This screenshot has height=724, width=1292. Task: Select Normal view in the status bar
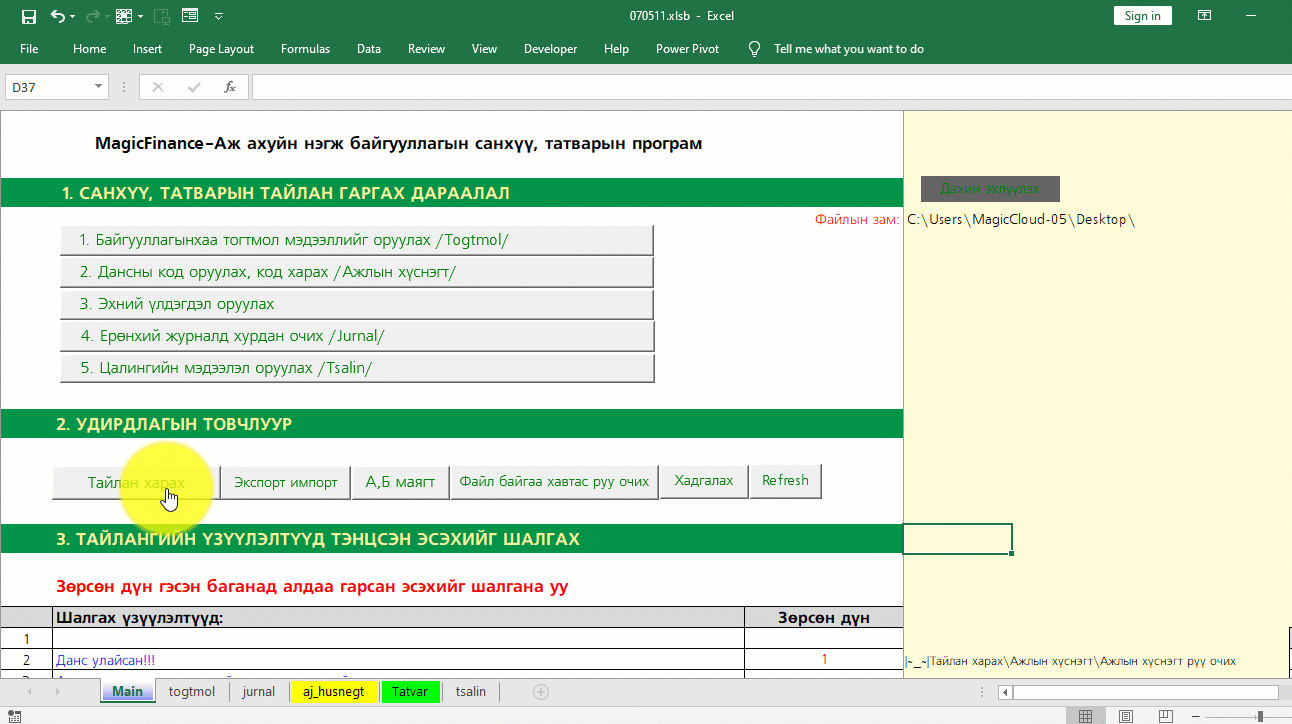(x=1085, y=716)
